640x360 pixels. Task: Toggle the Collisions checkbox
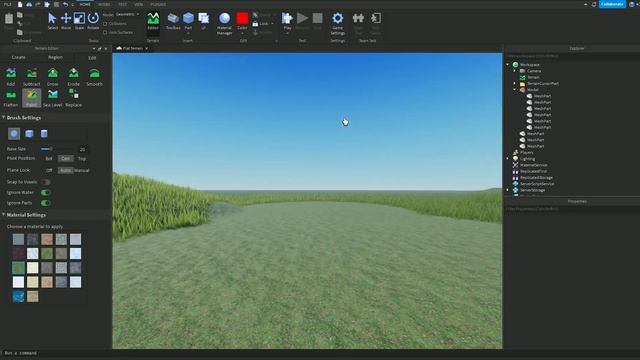[x=105, y=24]
